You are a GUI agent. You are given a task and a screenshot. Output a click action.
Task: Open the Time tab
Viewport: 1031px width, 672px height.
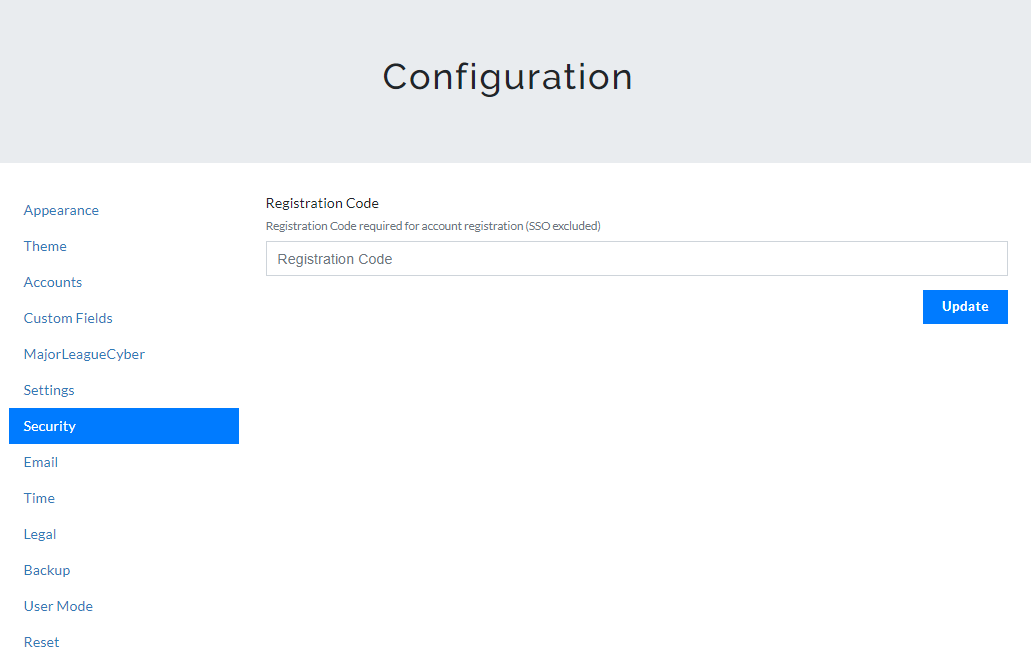(x=39, y=498)
